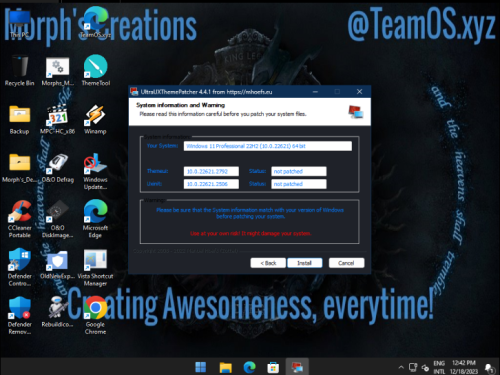Close the UltraUXThemePatcher window

(x=359, y=92)
